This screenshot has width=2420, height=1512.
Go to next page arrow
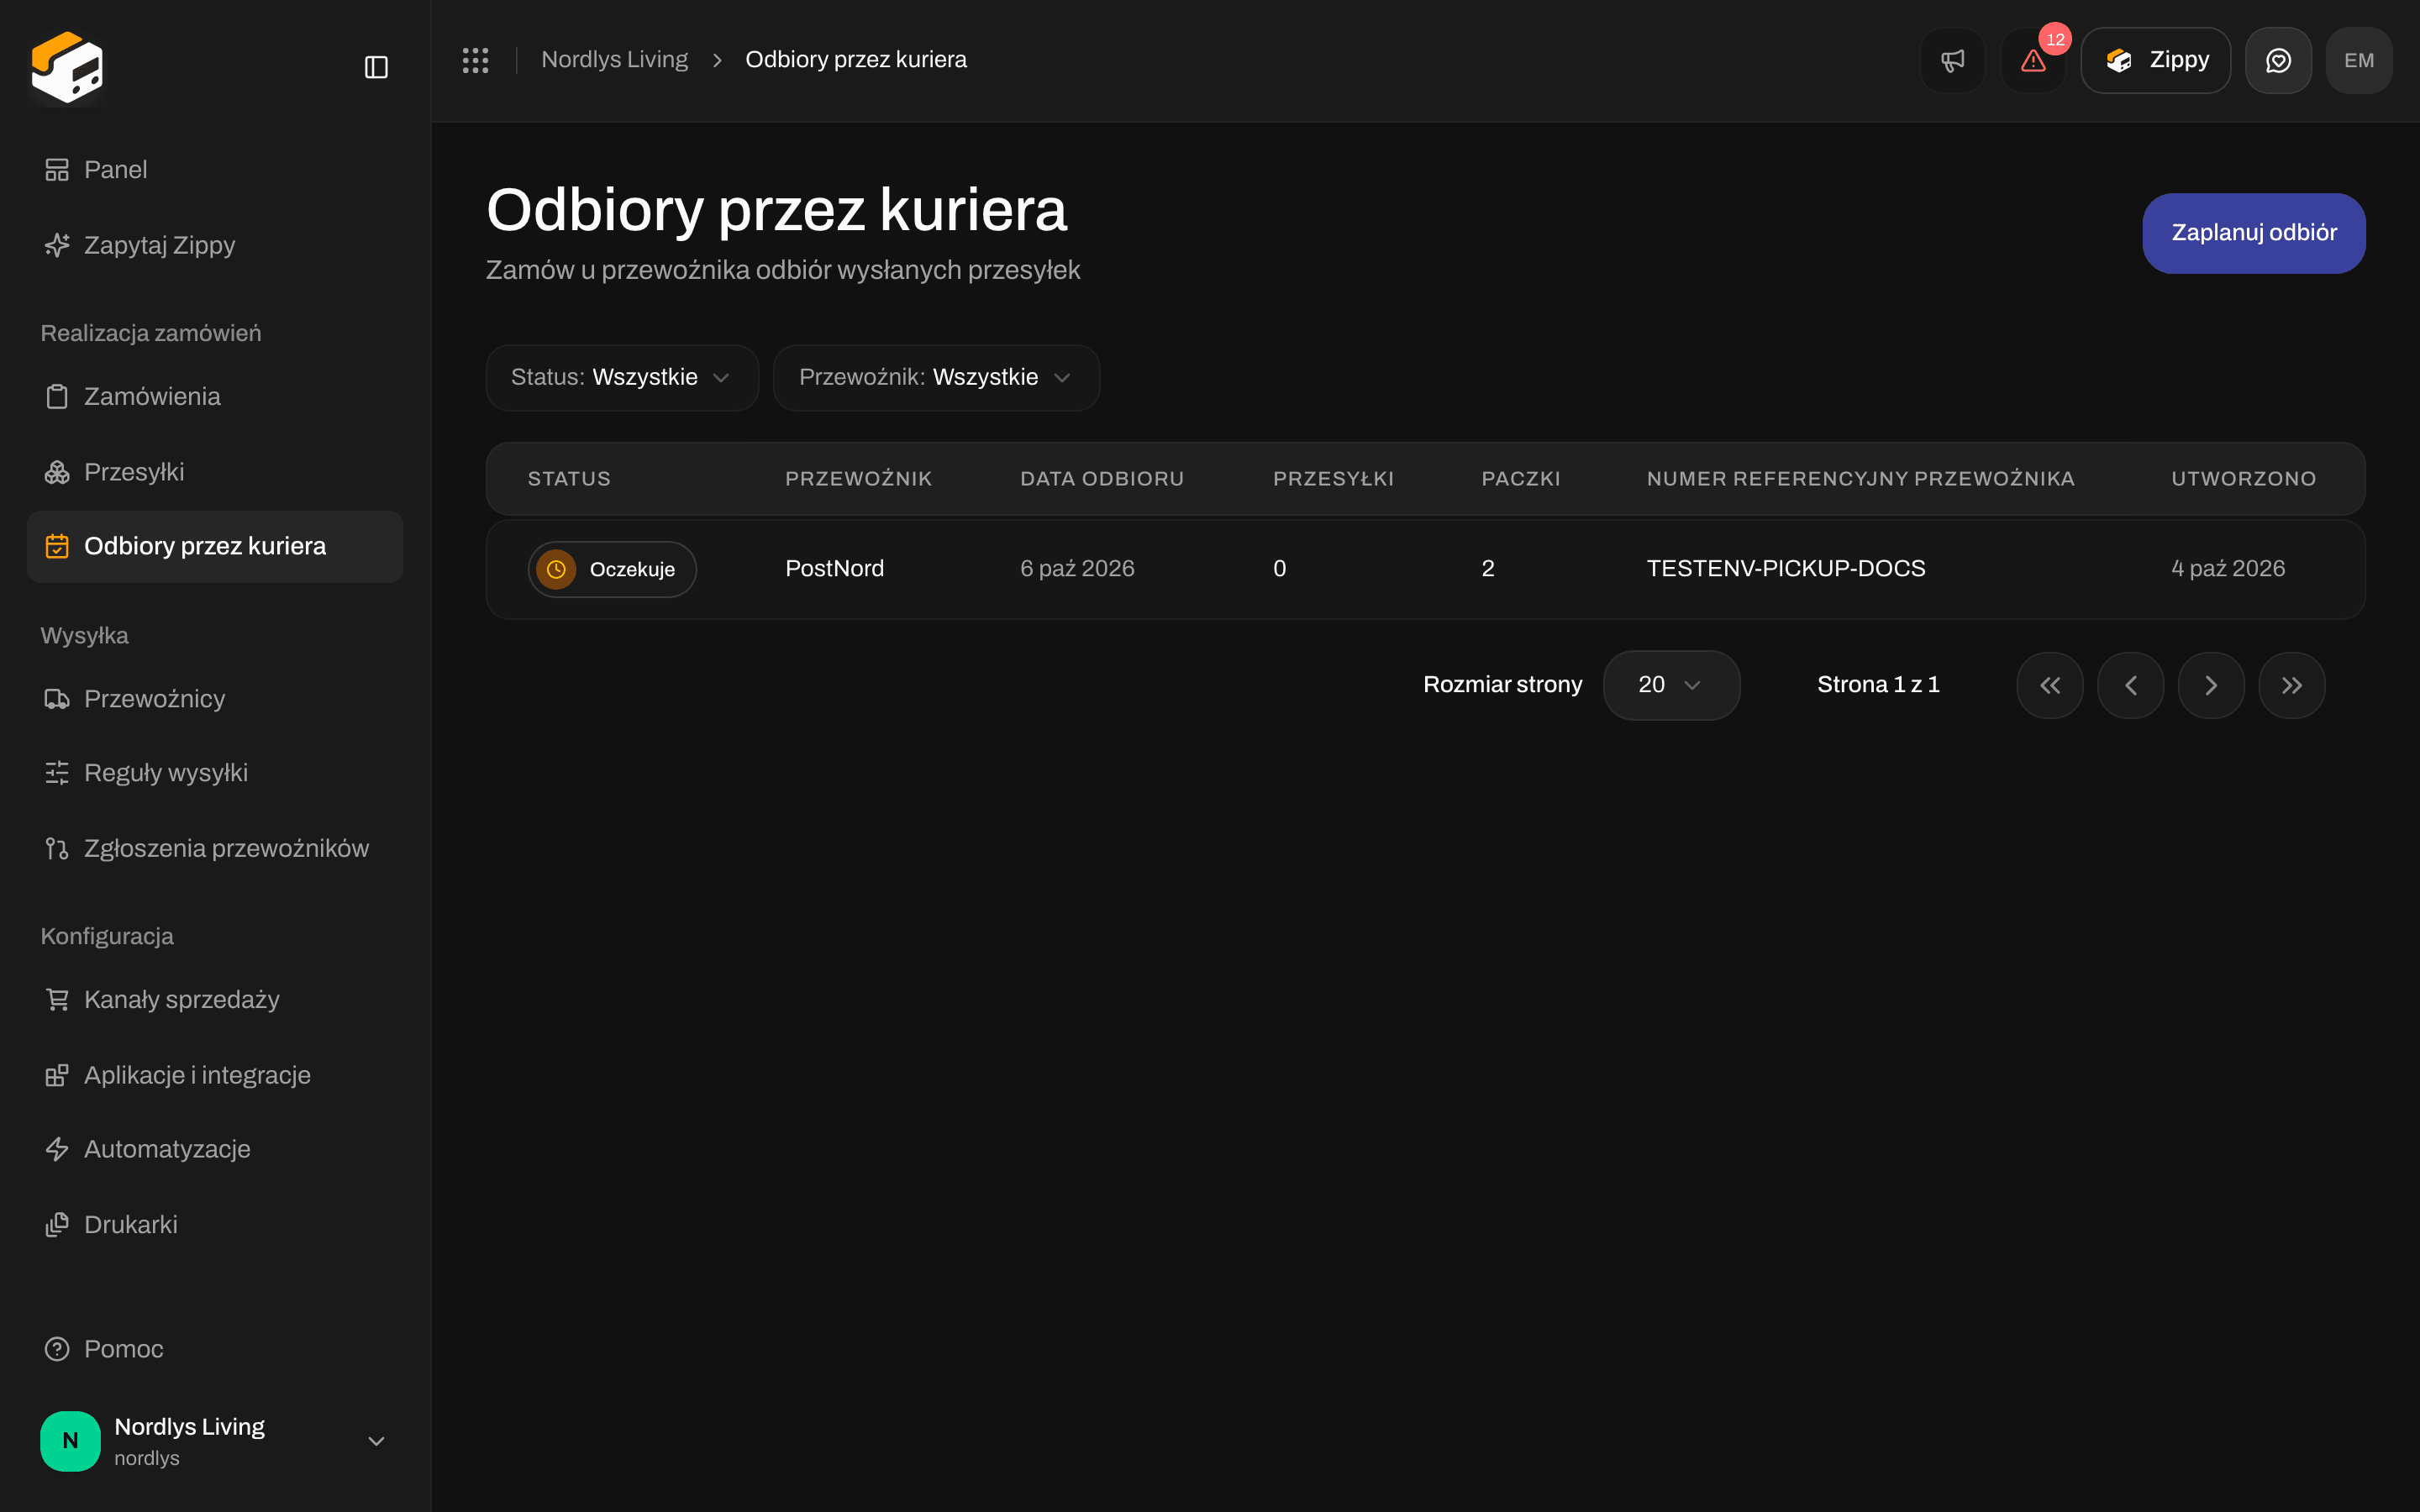pos(2211,685)
